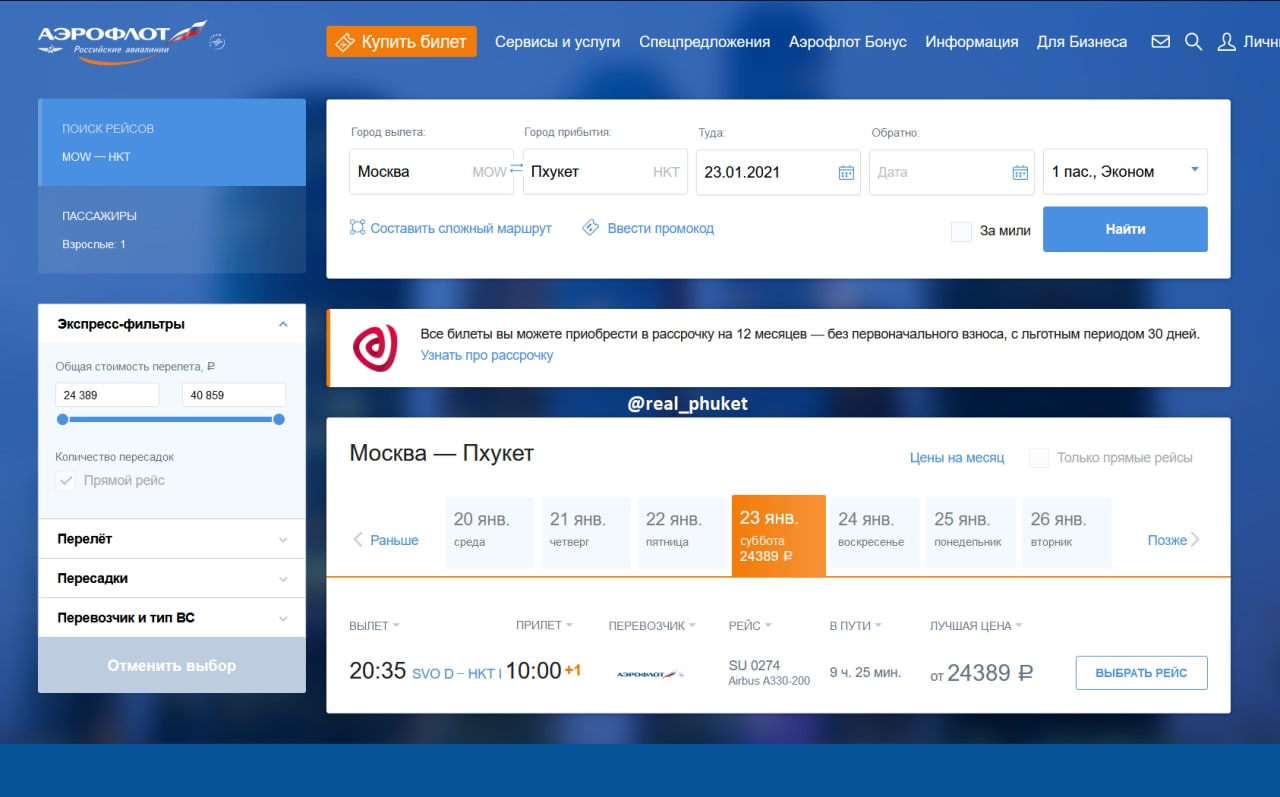Open the ПАССАЖИРЫ sidebar panel
The height and width of the screenshot is (797, 1280).
[172, 229]
